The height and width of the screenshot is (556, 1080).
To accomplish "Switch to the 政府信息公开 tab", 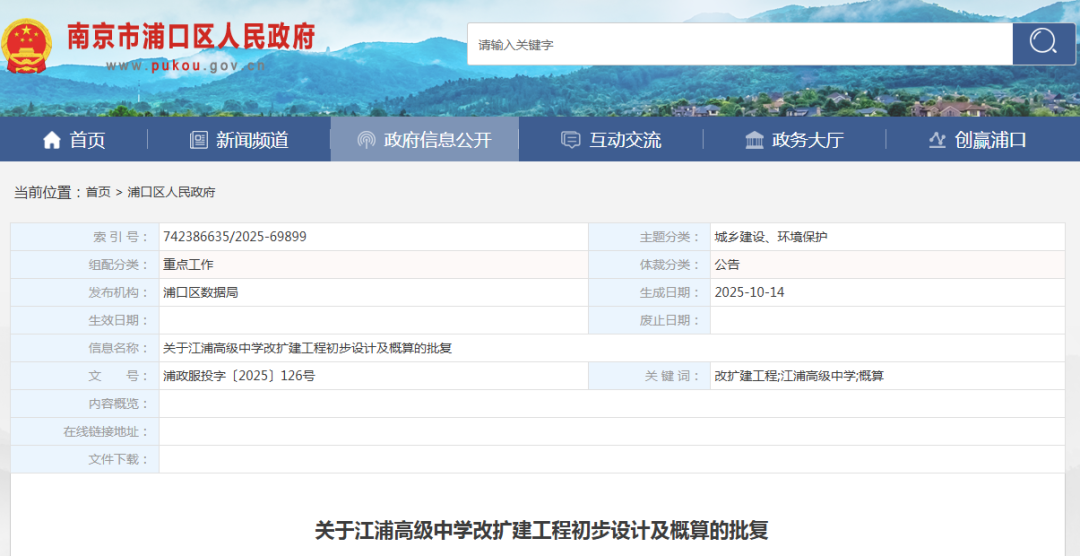I will click(x=437, y=140).
